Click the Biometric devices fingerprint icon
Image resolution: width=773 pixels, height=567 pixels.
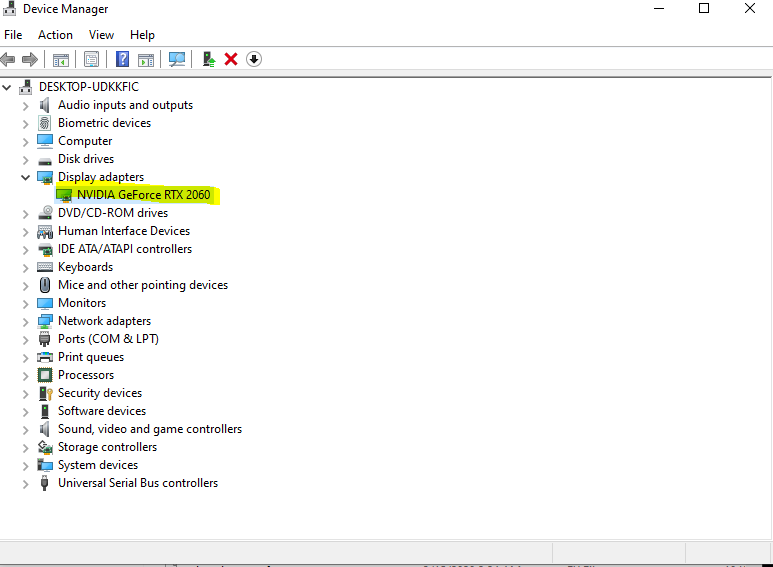pyautogui.click(x=44, y=123)
